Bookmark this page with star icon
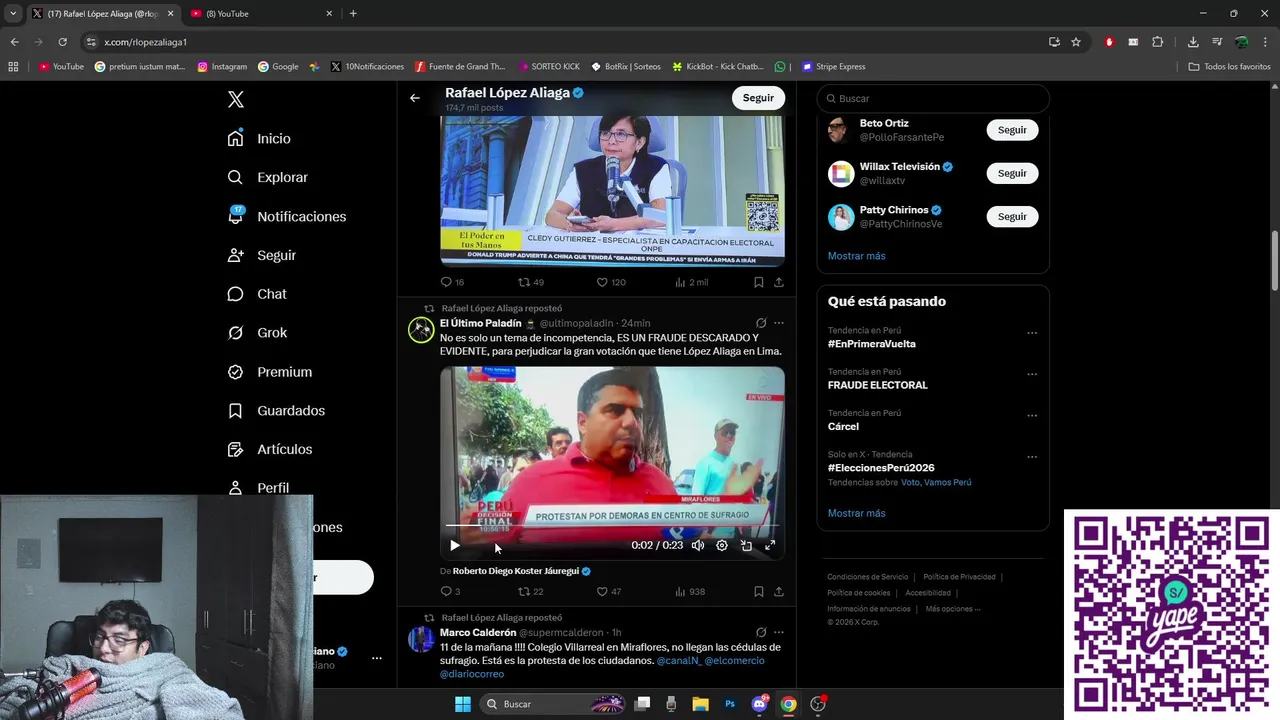Screen dimensions: 1280x720 click(x=1076, y=42)
